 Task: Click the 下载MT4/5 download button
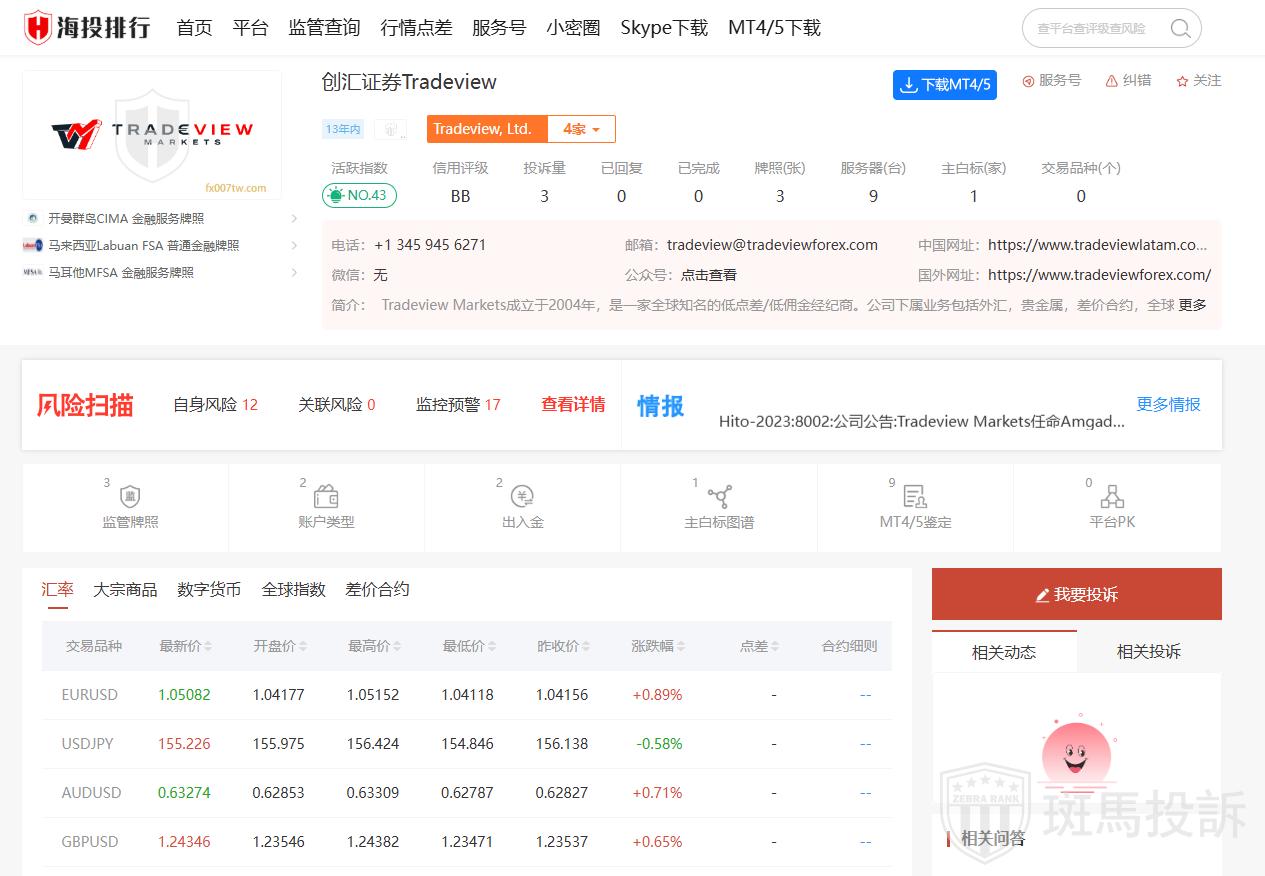pos(945,85)
